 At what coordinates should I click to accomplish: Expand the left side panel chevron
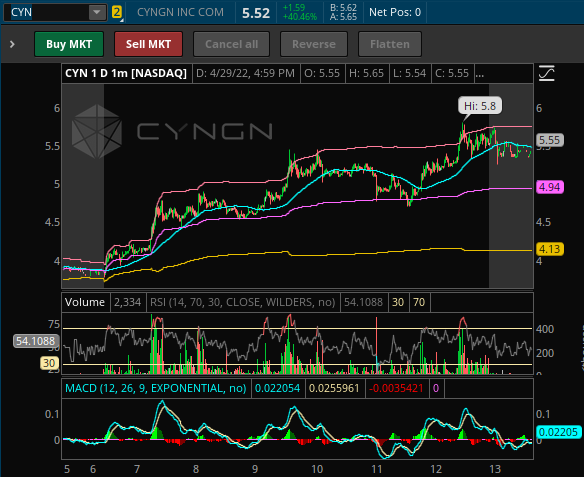[x=12, y=44]
